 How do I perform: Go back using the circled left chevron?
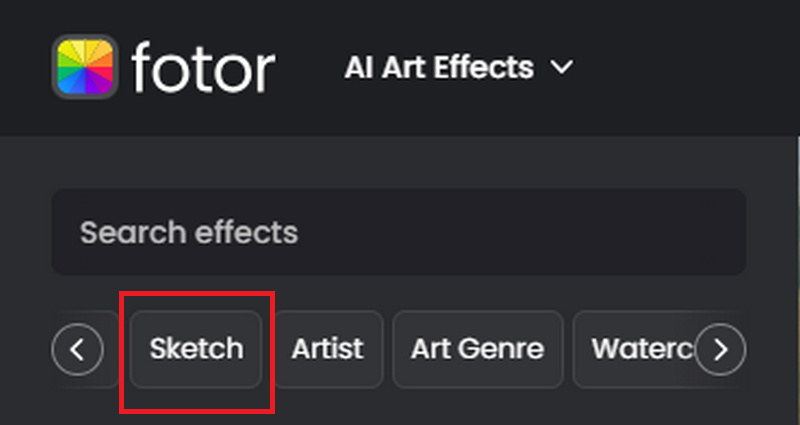pos(78,349)
